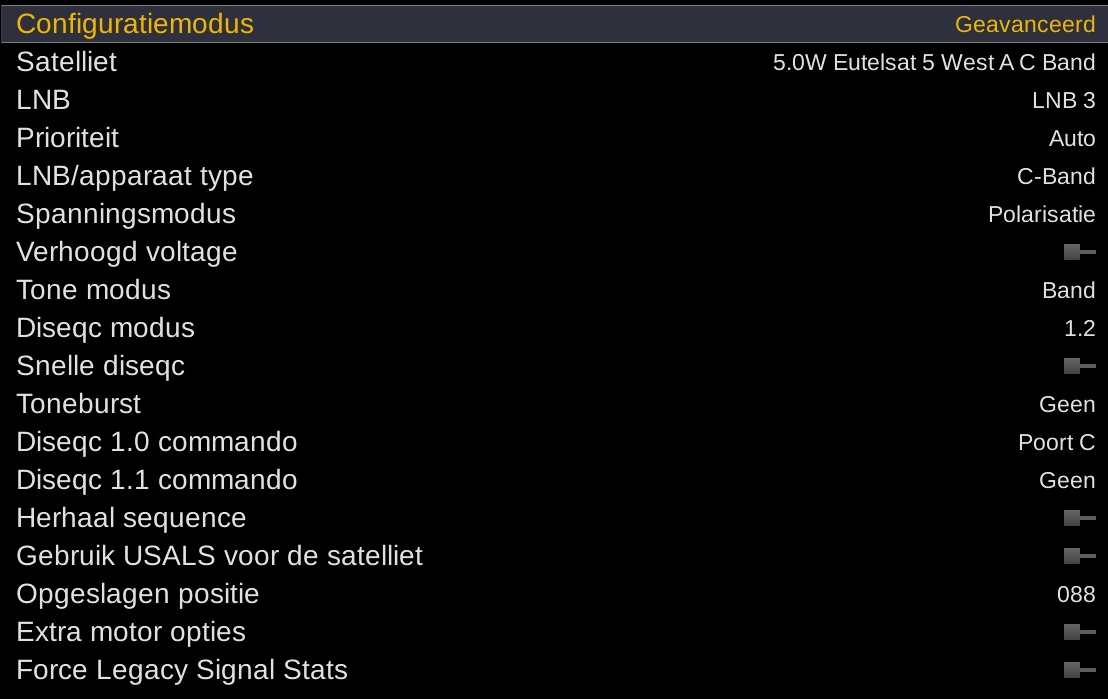Change Spanningsmodus value Polarisatie

(x=1041, y=214)
